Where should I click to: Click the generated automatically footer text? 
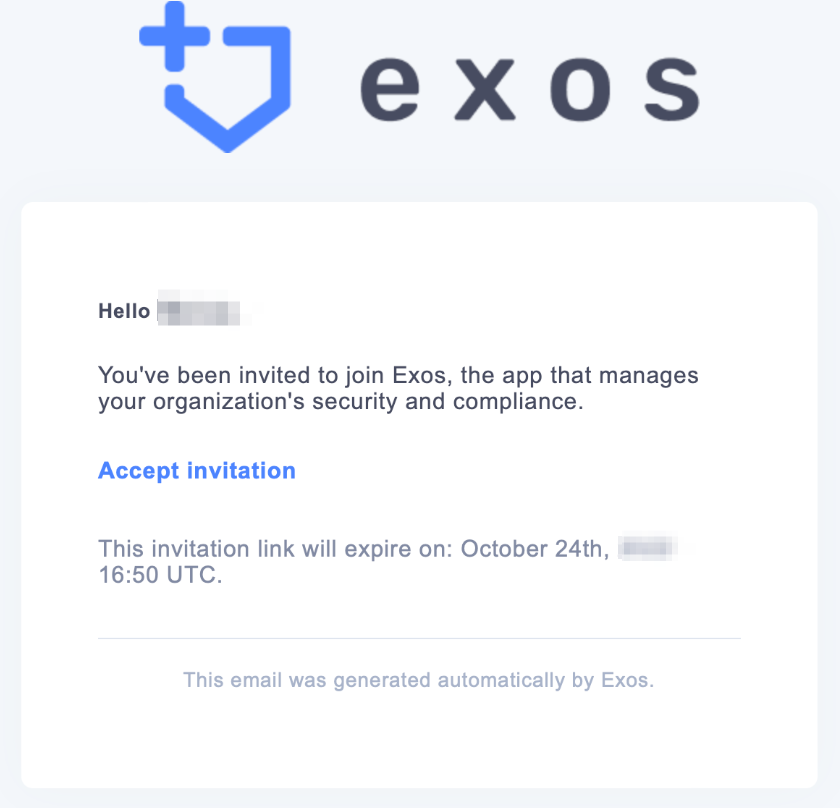coord(418,680)
